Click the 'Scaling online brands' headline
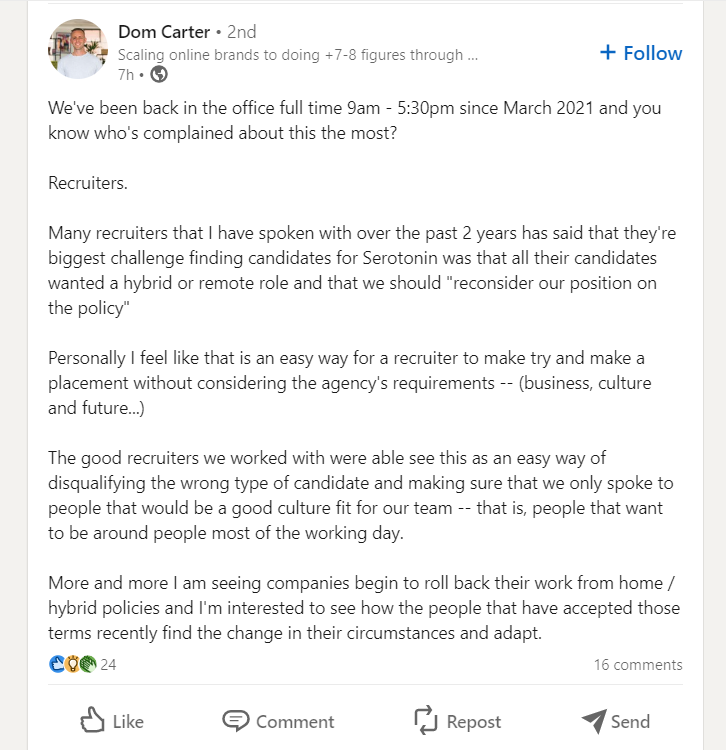Image resolution: width=726 pixels, height=750 pixels. 298,55
